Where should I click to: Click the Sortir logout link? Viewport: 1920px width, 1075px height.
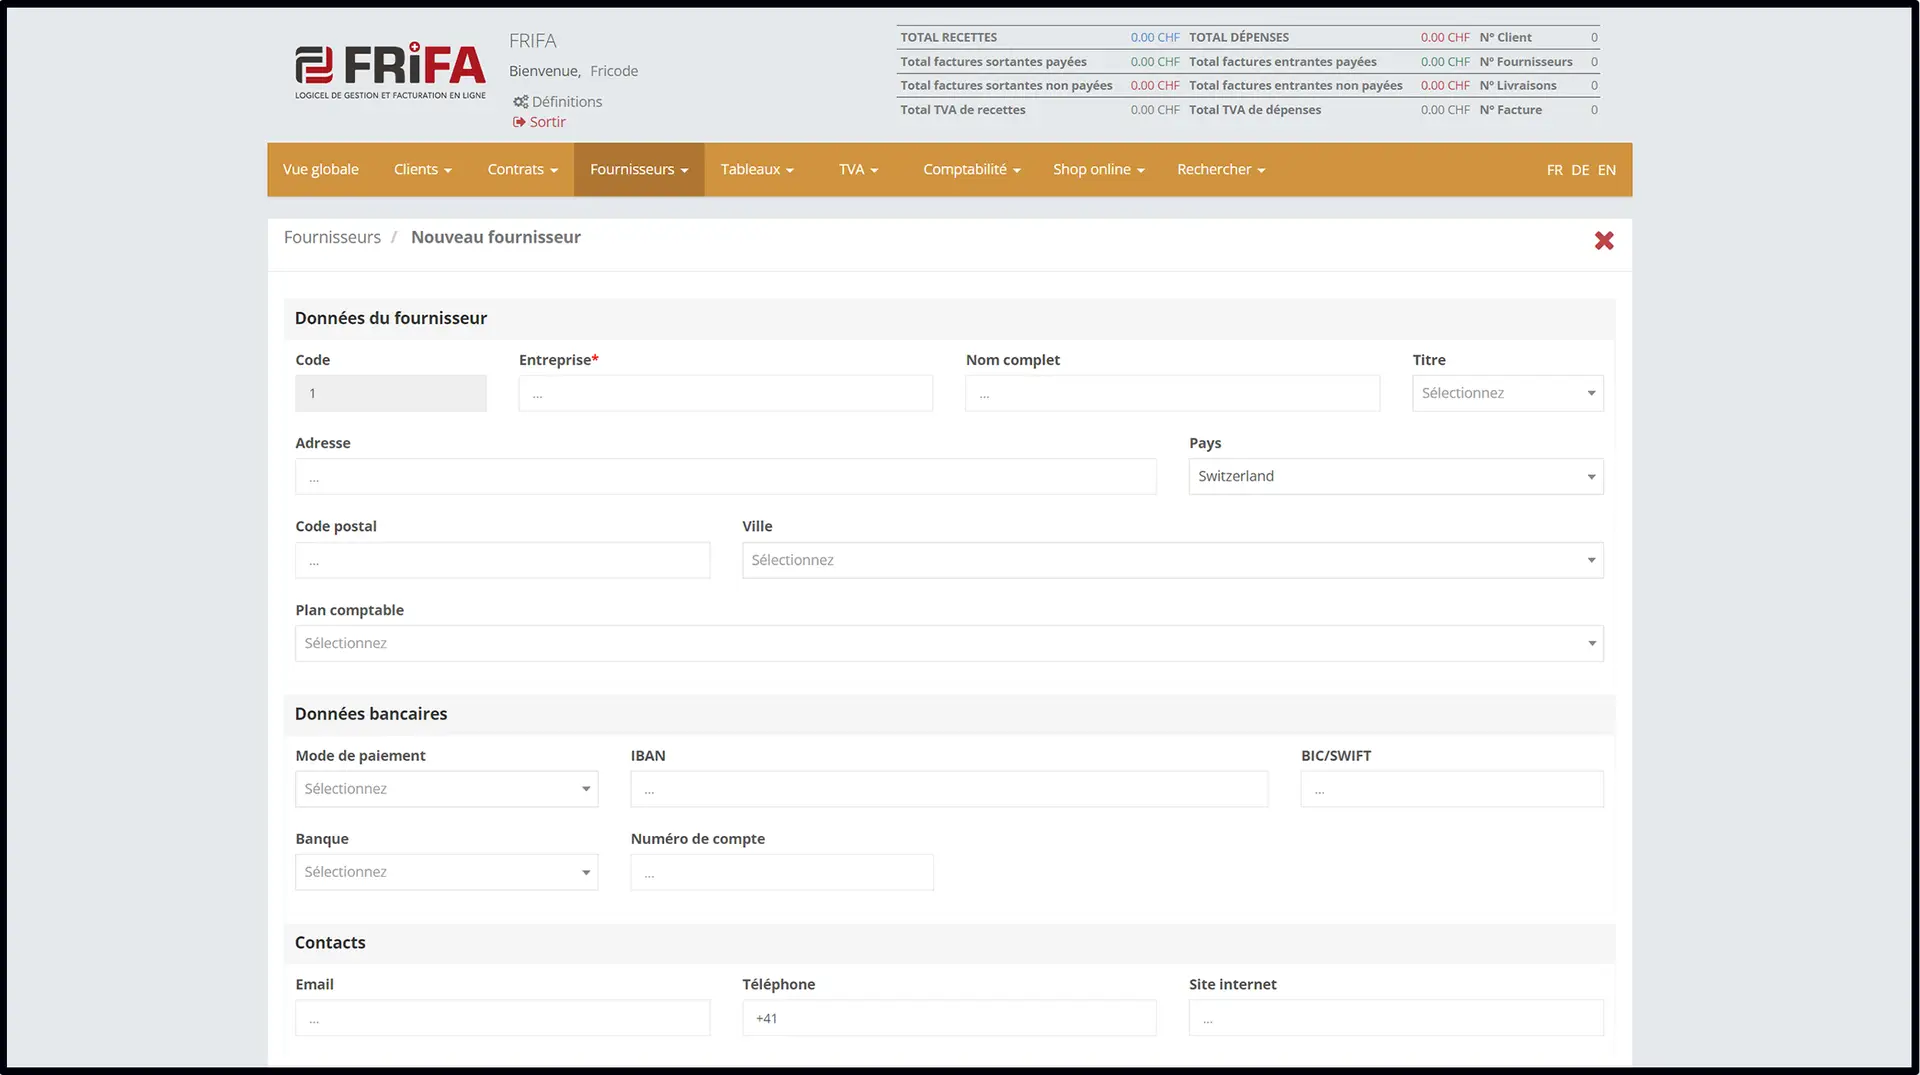[x=540, y=122]
